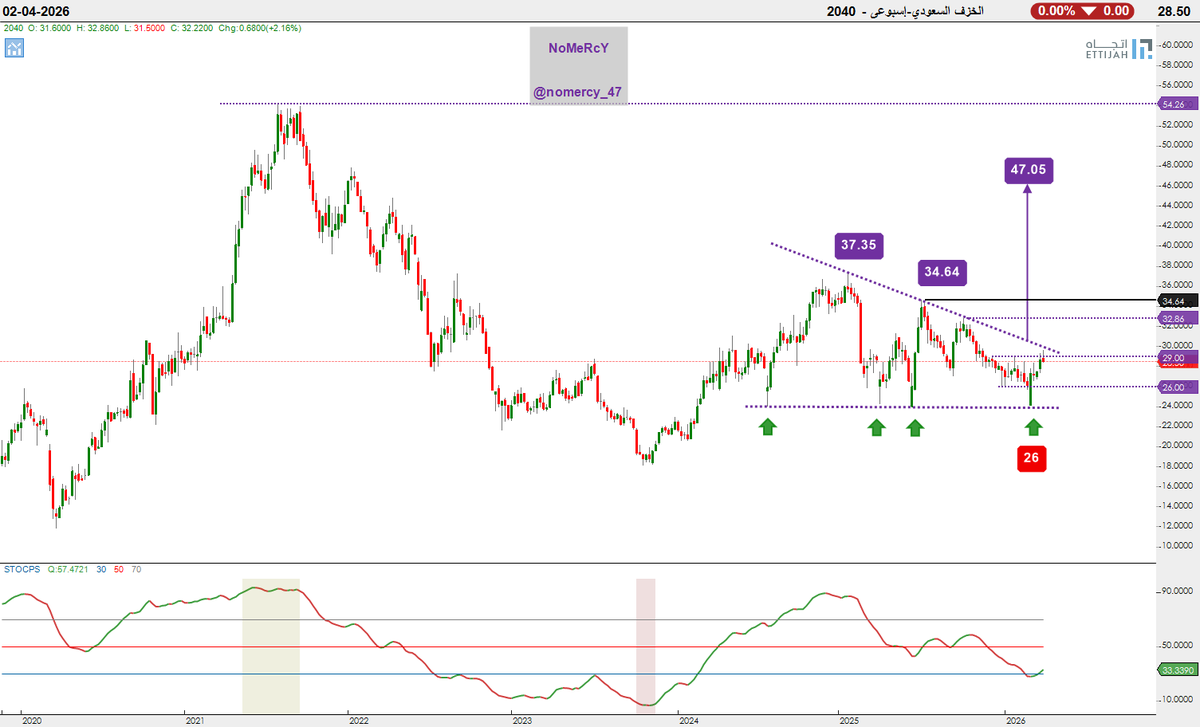Click the 2021 label on the time axis
Image resolution: width=1200 pixels, height=727 pixels.
pos(195,720)
